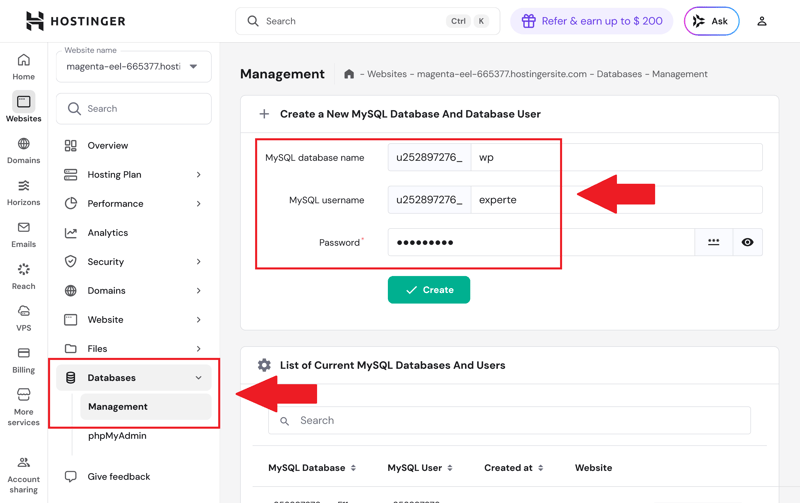This screenshot has height=503, width=800.
Task: Sort table by MySQL Database column
Action: point(353,468)
